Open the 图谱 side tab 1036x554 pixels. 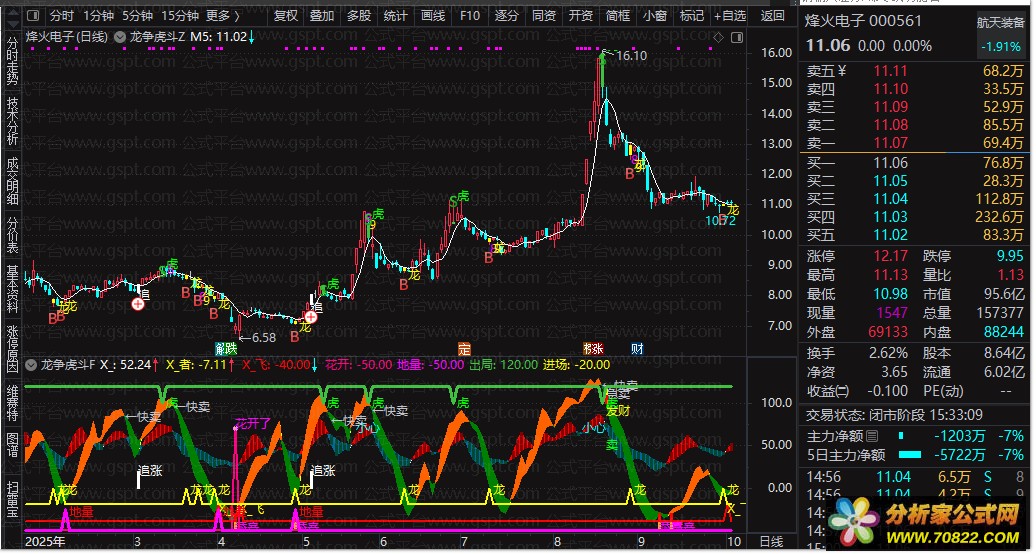(13, 445)
